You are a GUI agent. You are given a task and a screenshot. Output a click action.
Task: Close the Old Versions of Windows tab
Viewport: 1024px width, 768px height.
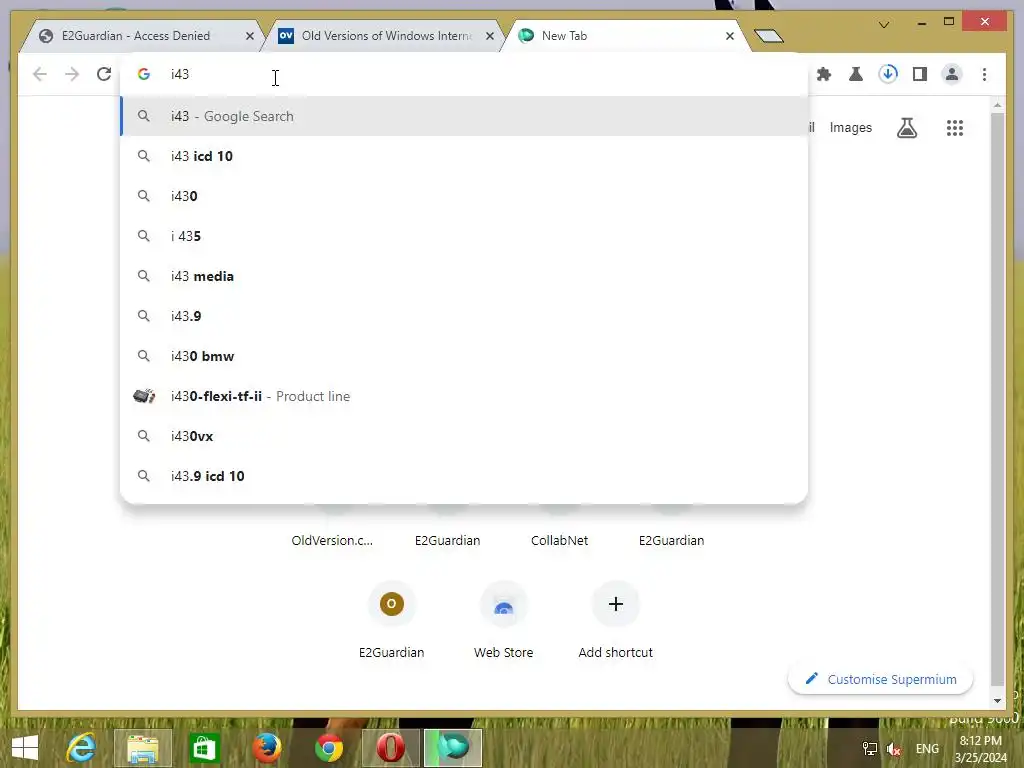click(x=490, y=36)
